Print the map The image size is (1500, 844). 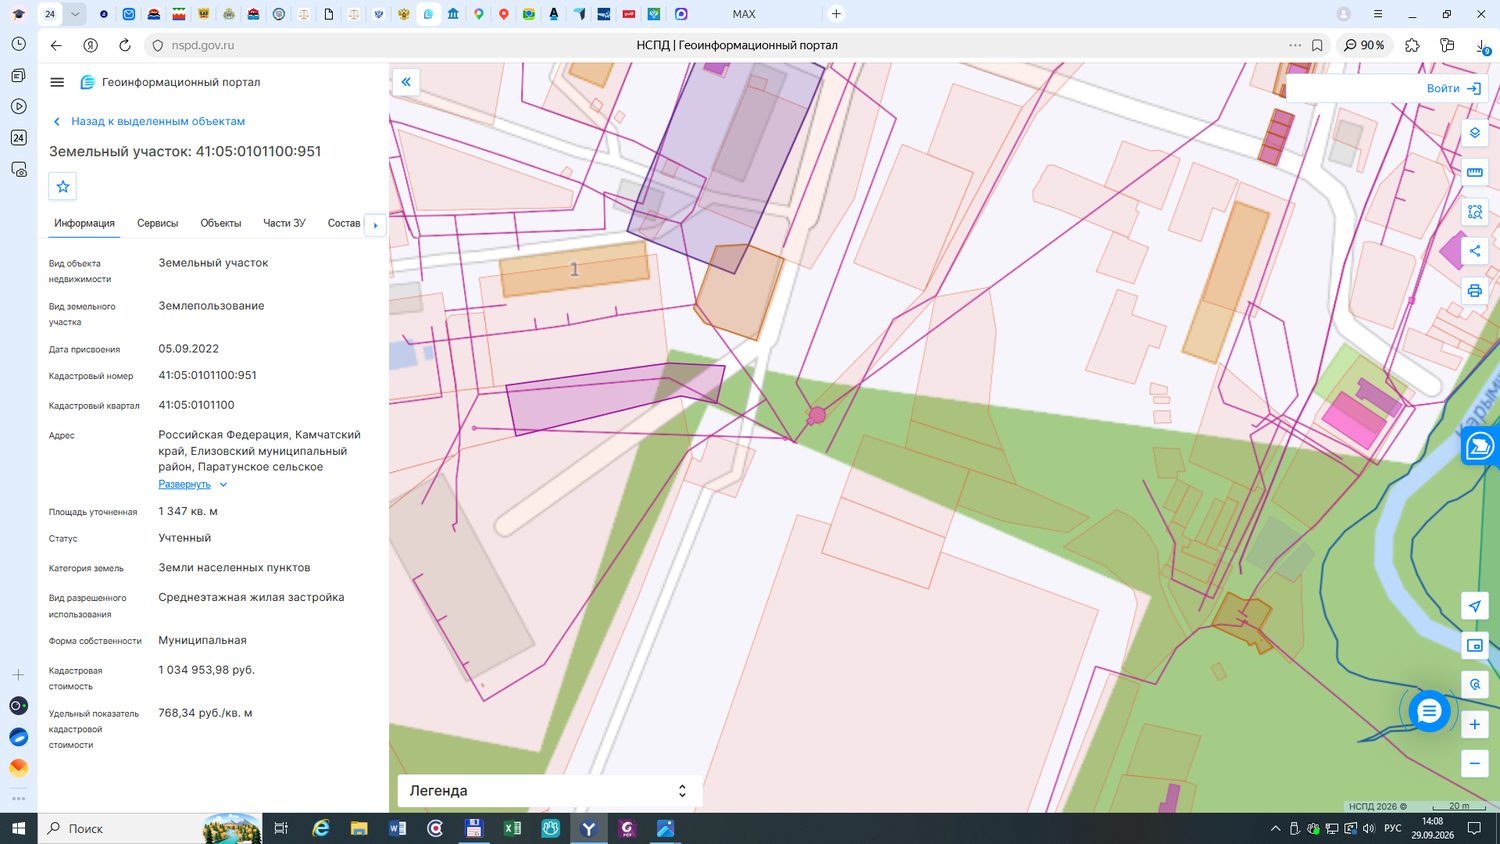tap(1474, 291)
